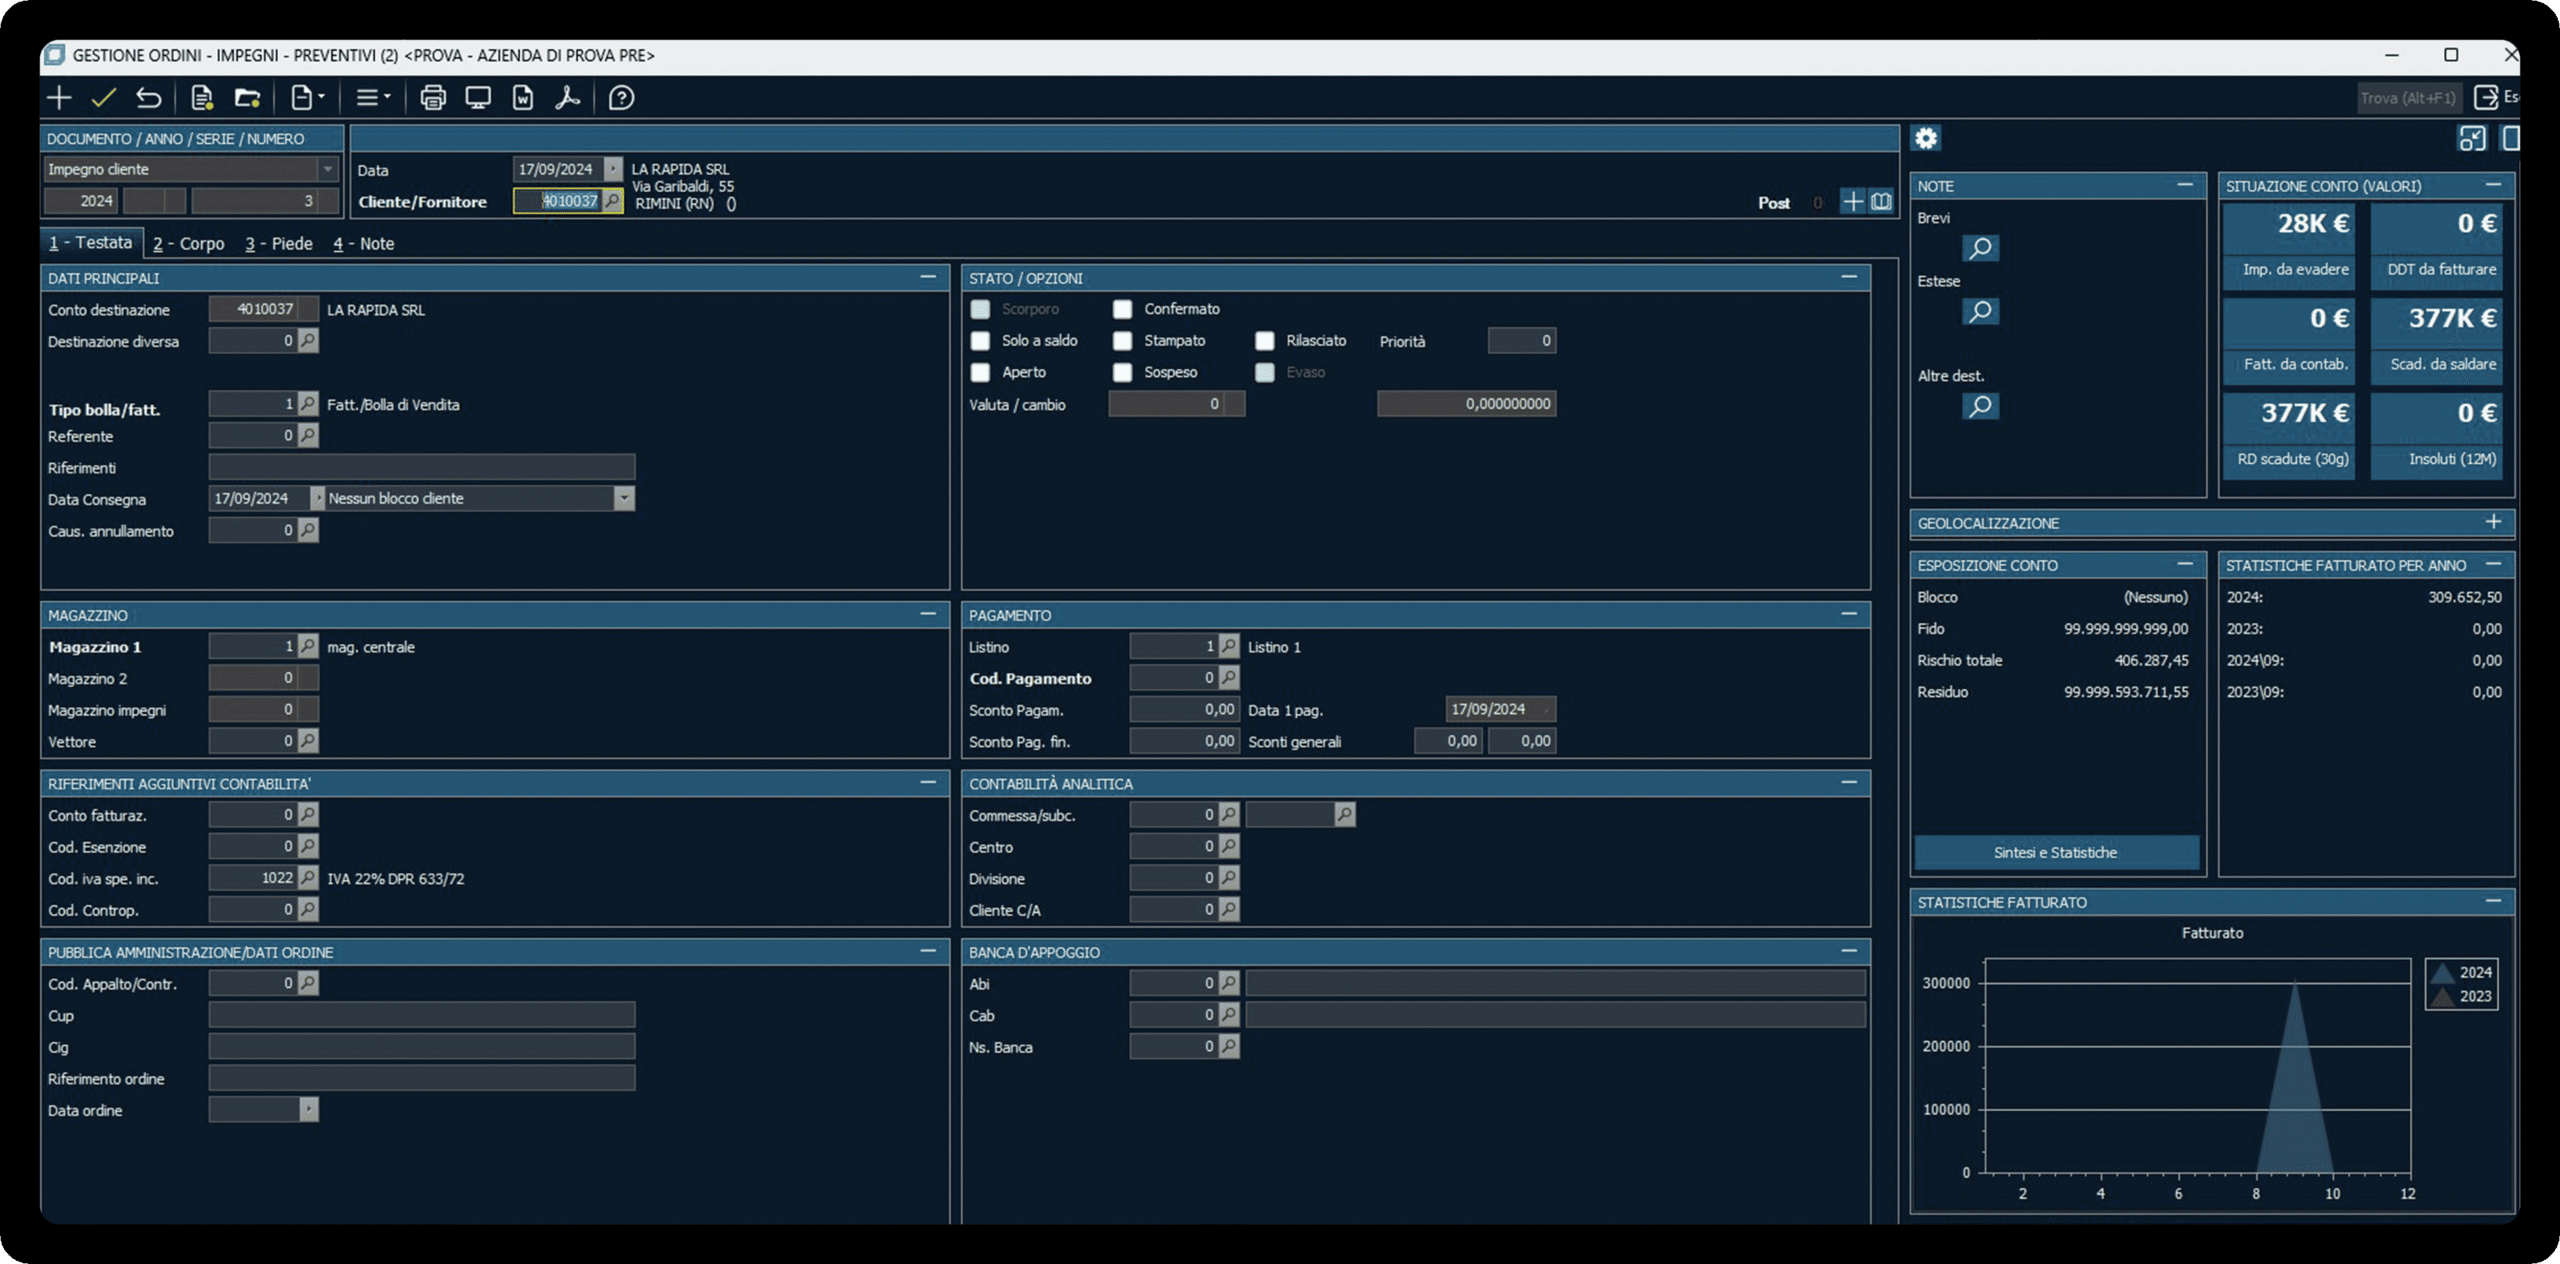The height and width of the screenshot is (1264, 2560).
Task: Click the Post open book icon
Action: (x=1881, y=202)
